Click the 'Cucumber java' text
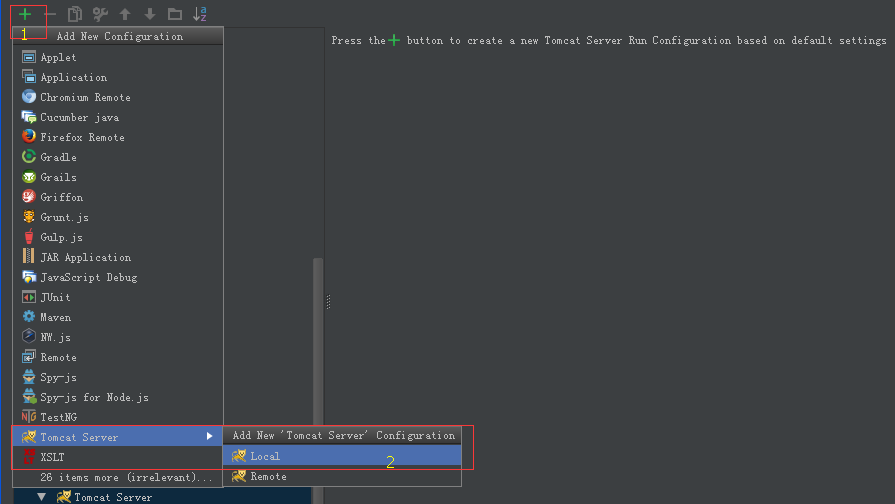Screen dimensions: 895x504 (79, 117)
